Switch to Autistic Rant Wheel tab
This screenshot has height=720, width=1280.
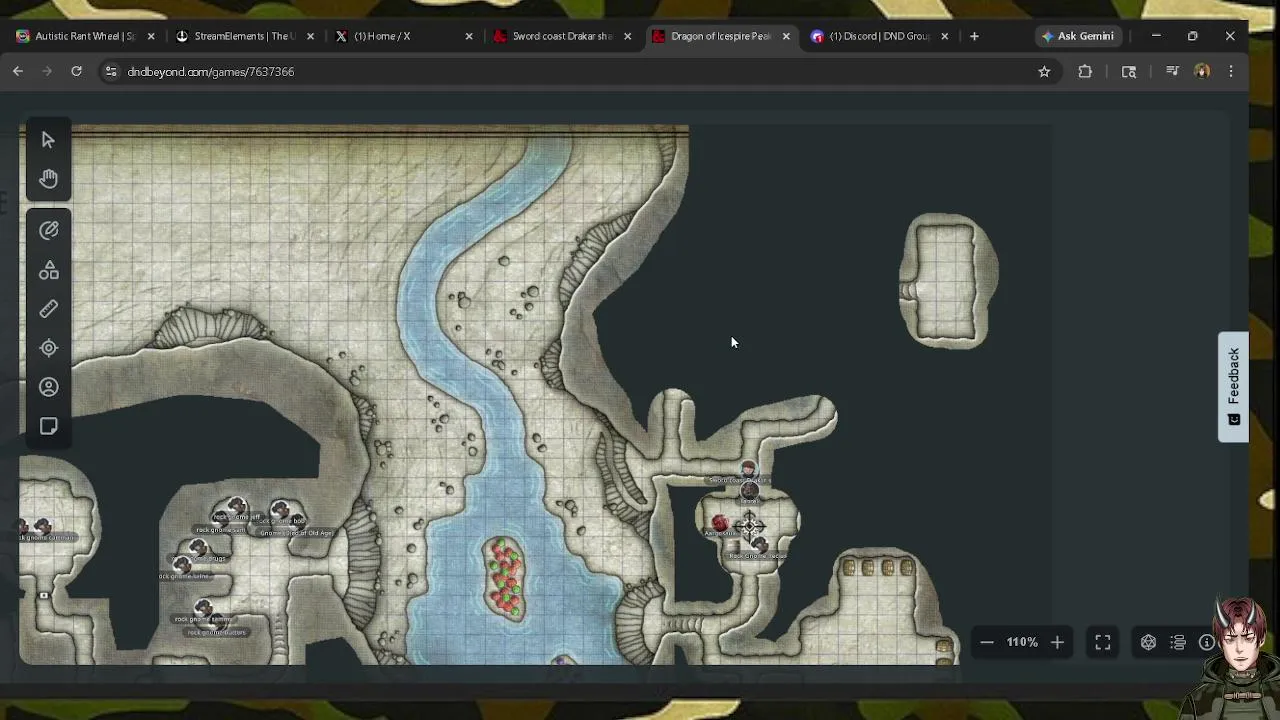pos(83,36)
